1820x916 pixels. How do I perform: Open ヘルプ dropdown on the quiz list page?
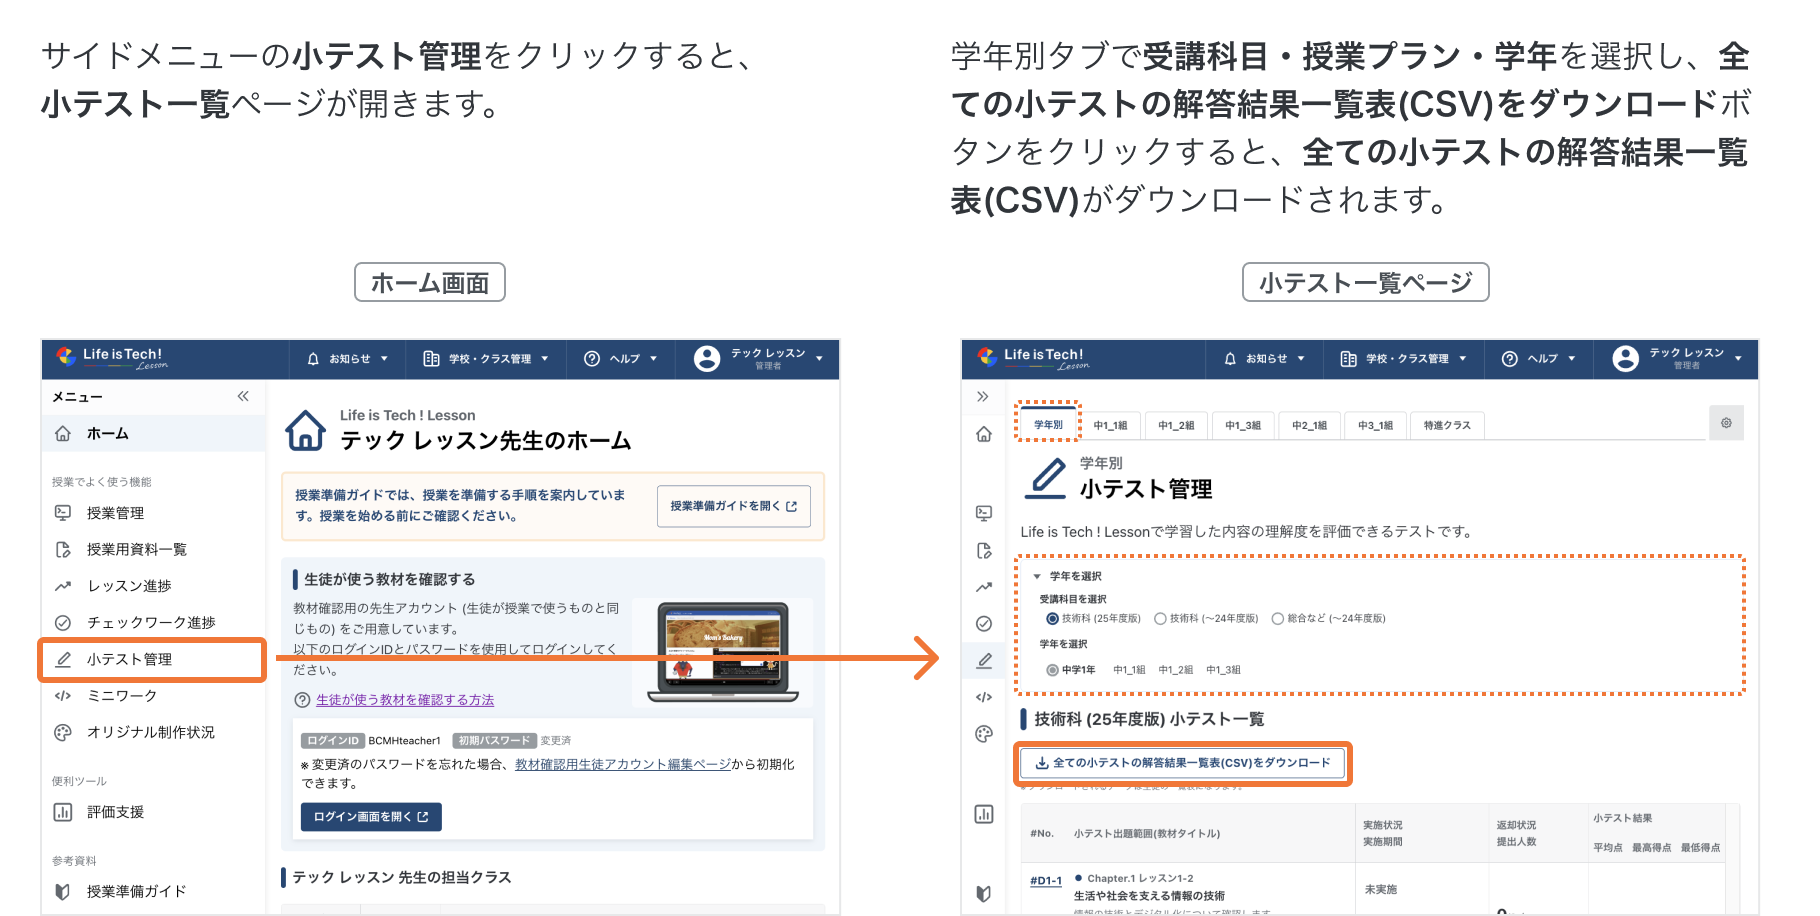click(1540, 359)
